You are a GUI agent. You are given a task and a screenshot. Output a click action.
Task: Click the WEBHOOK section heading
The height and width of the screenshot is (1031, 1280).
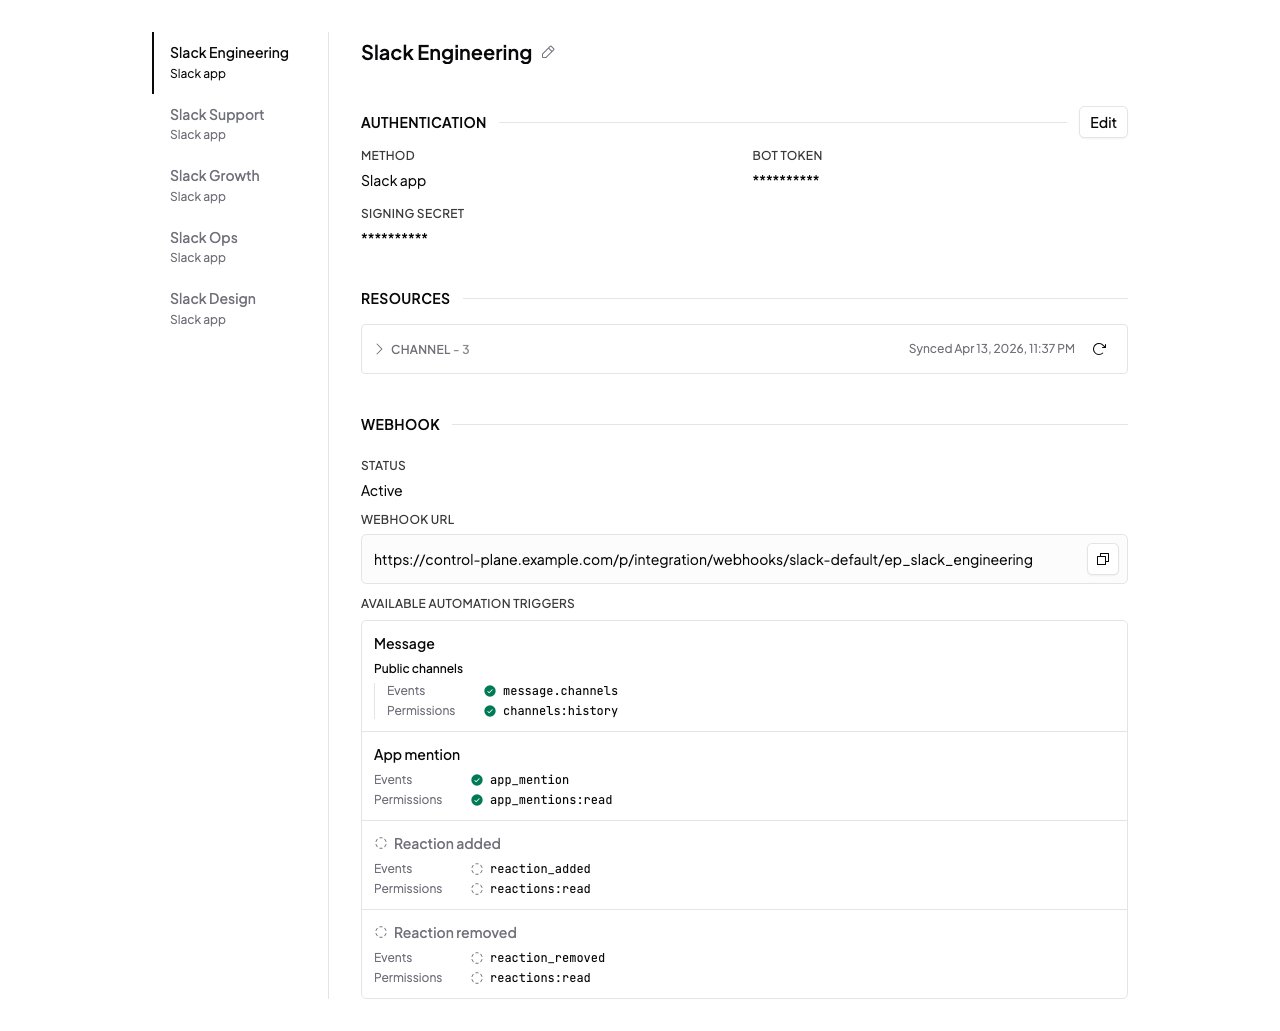click(400, 425)
